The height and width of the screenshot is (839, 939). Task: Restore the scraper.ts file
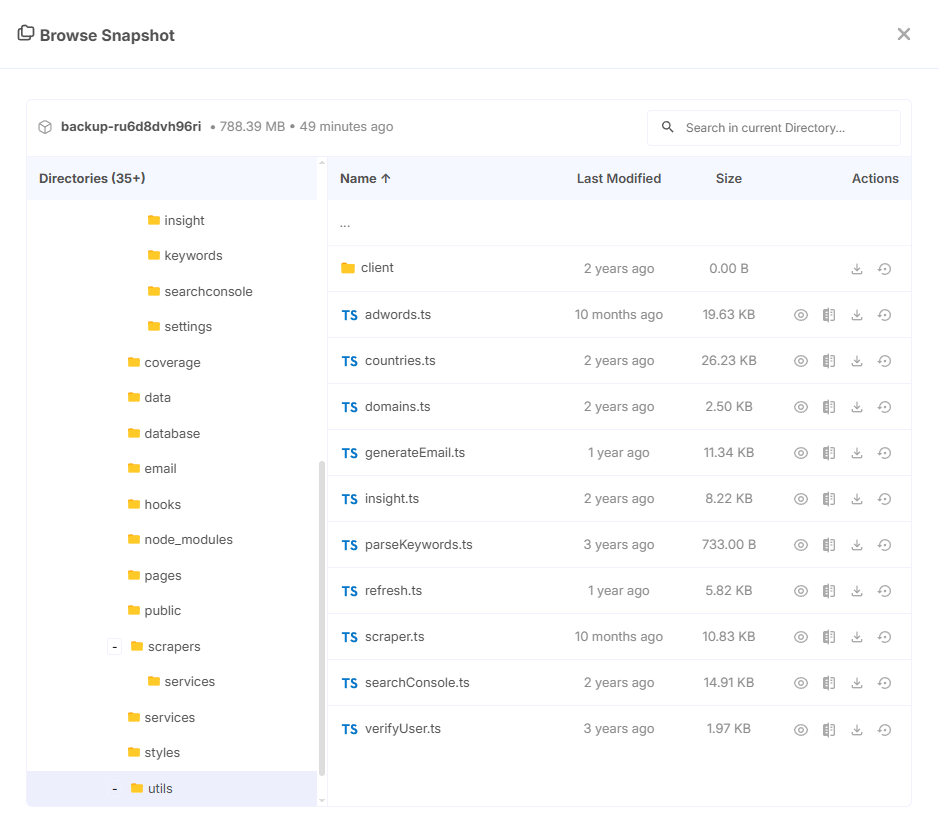(x=884, y=637)
